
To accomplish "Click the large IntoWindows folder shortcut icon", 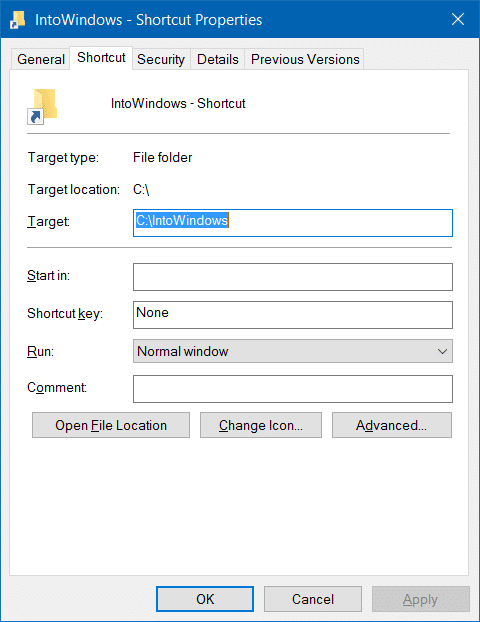I will [42, 106].
